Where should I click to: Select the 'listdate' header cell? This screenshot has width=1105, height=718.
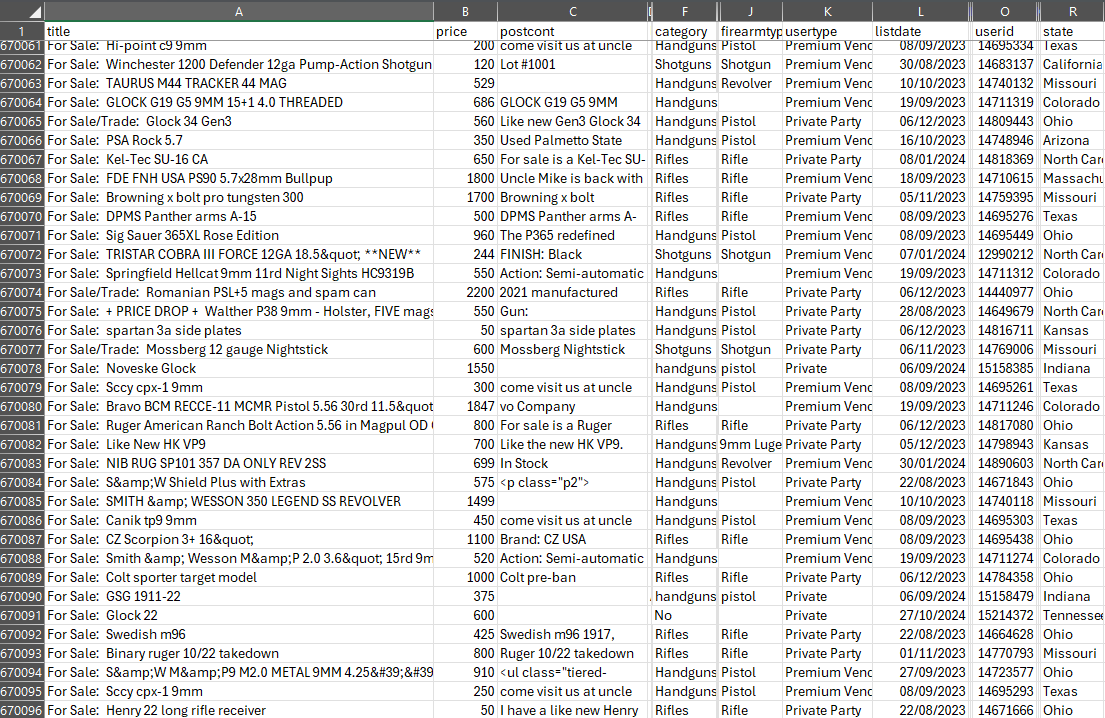[920, 32]
